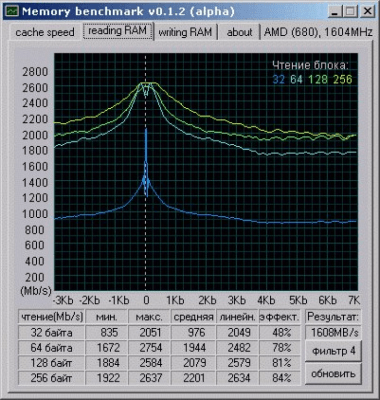This screenshot has height=400, width=380.
Task: Click the 64 байта row label
Action: point(51,348)
